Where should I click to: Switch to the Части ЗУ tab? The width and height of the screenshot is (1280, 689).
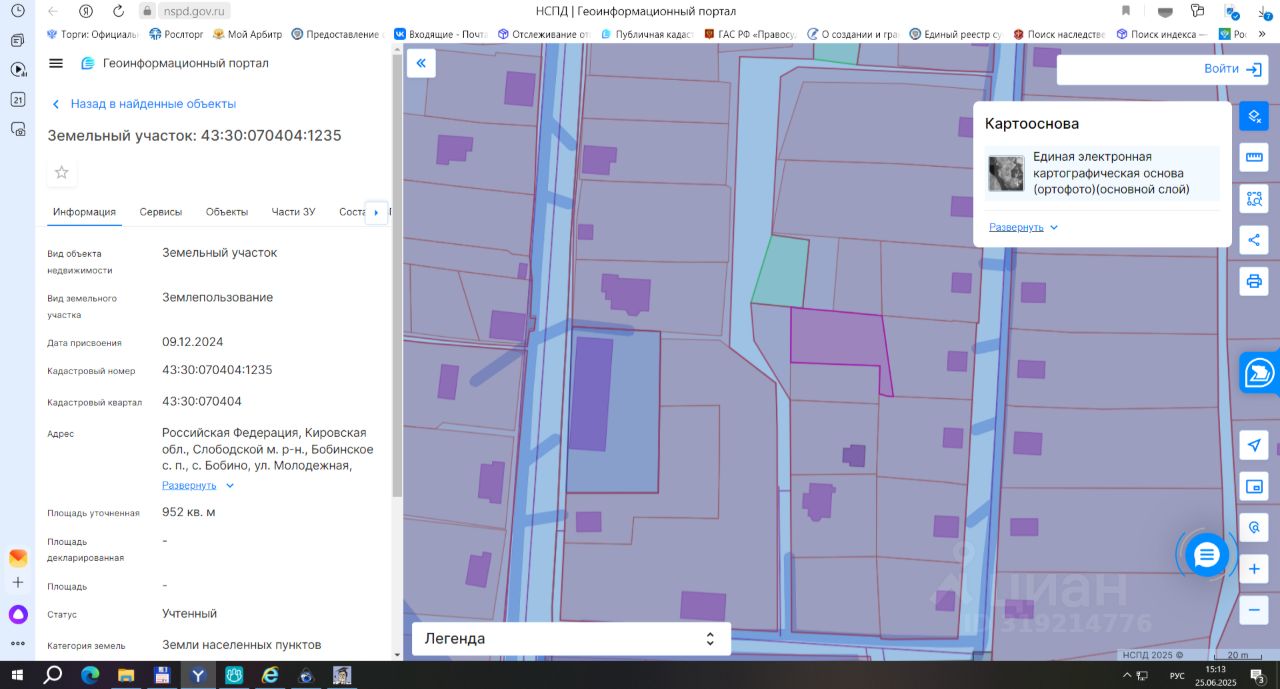[x=293, y=212]
